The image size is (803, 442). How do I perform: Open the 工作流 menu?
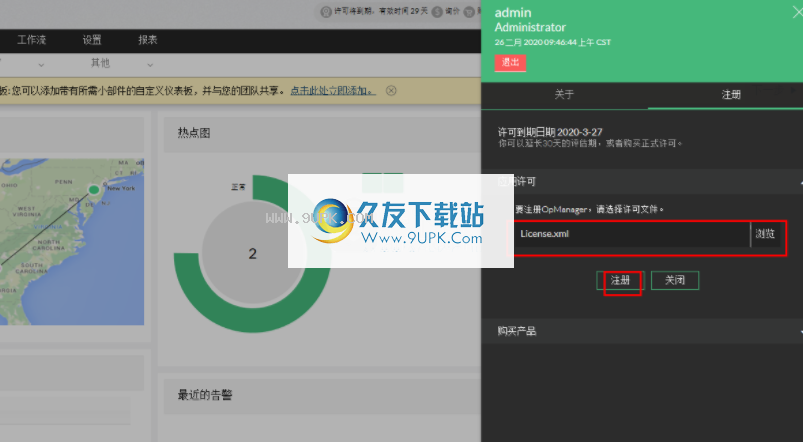32,40
